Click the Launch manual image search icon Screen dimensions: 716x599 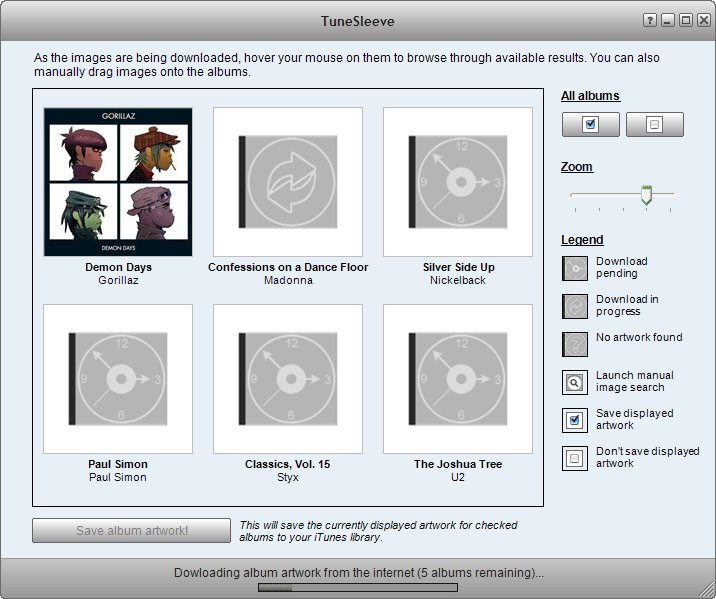coord(575,382)
